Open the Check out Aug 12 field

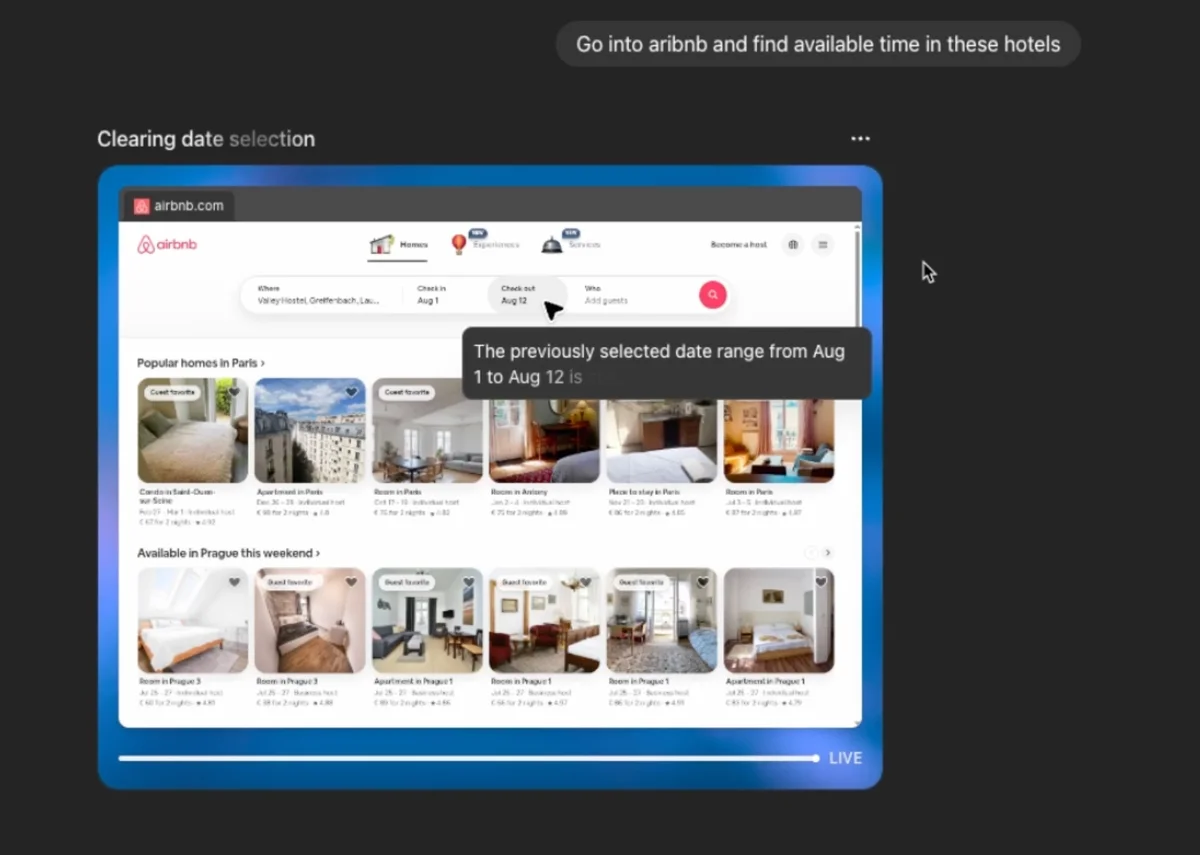[x=527, y=295]
